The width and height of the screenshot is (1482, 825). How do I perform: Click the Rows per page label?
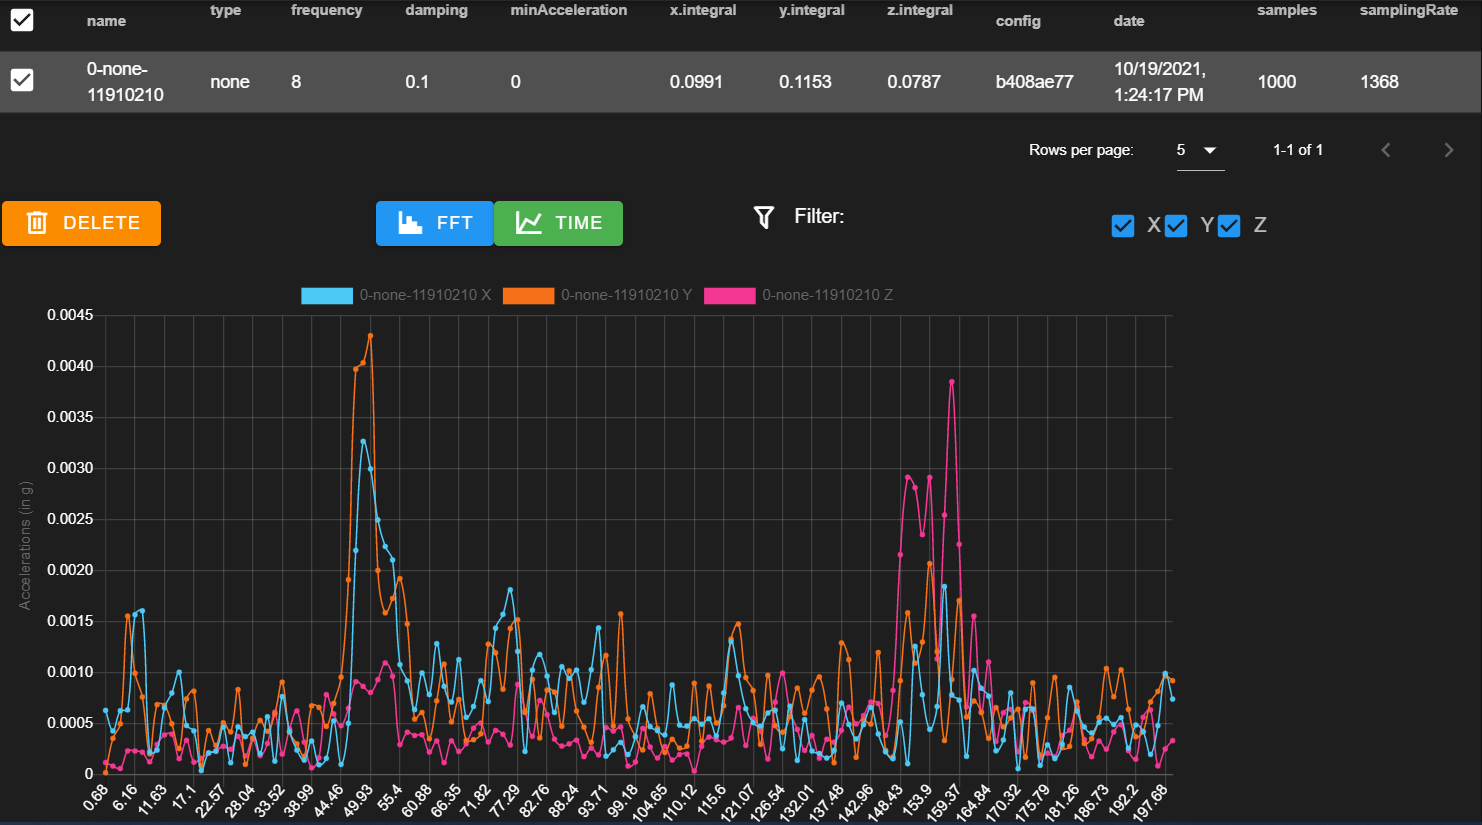coord(1081,150)
